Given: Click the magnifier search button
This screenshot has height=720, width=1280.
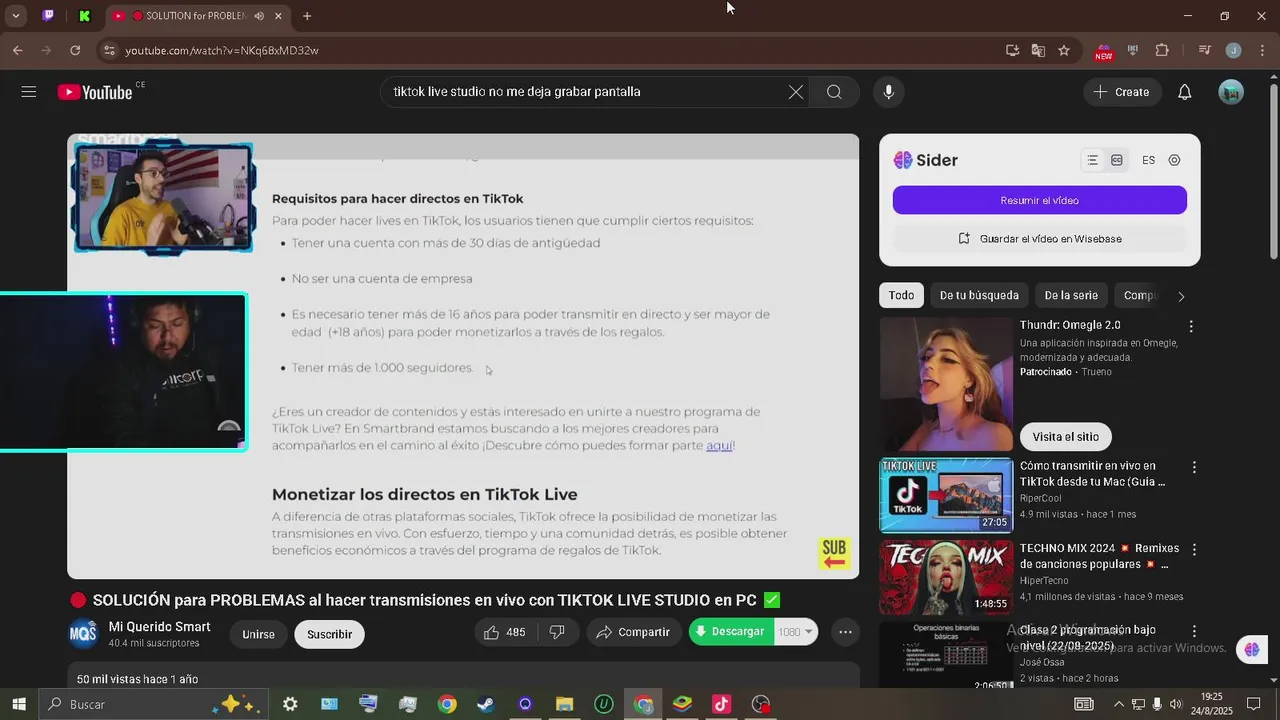Looking at the screenshot, I should pyautogui.click(x=834, y=92).
